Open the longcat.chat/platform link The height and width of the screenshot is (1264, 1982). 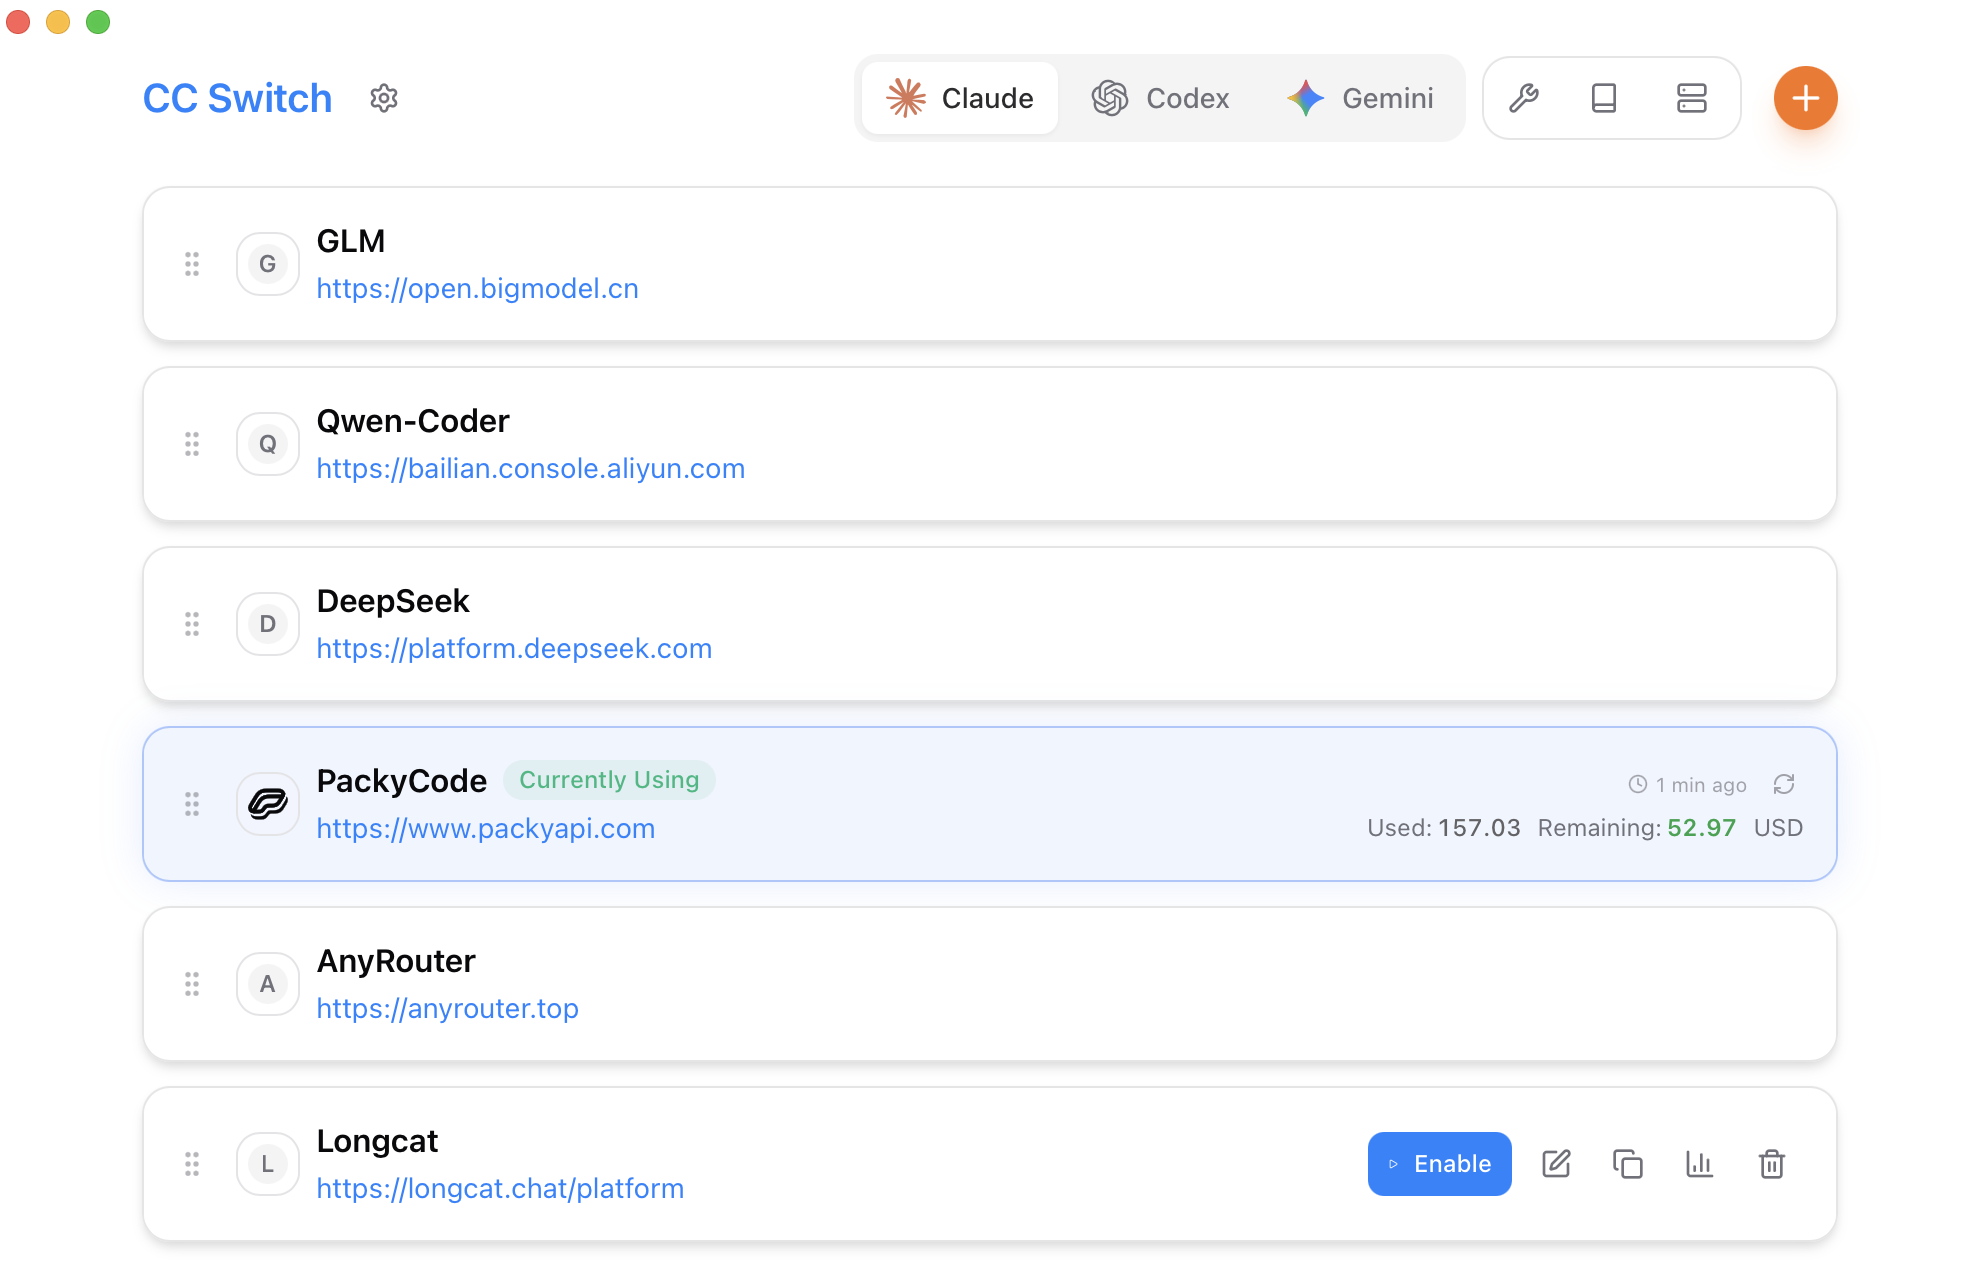click(500, 1188)
